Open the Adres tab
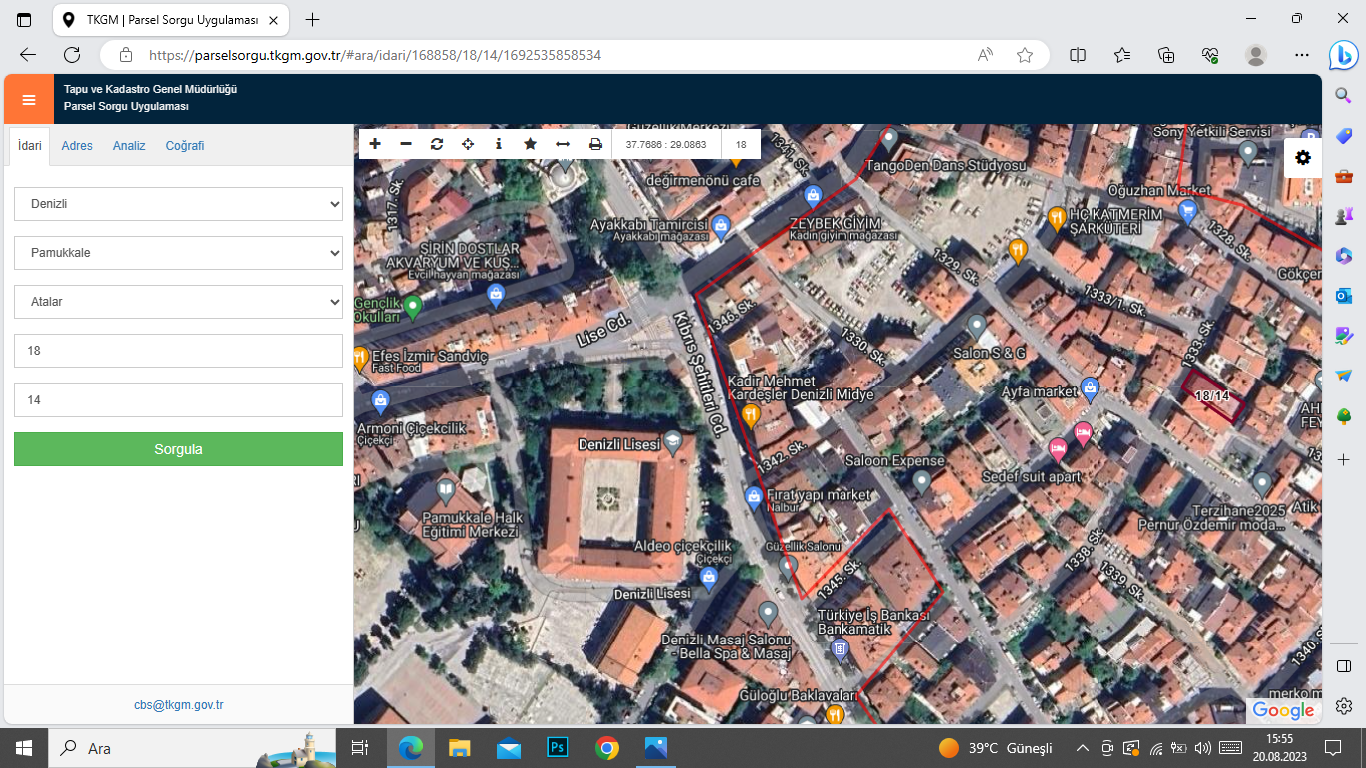The image size is (1366, 768). (77, 146)
